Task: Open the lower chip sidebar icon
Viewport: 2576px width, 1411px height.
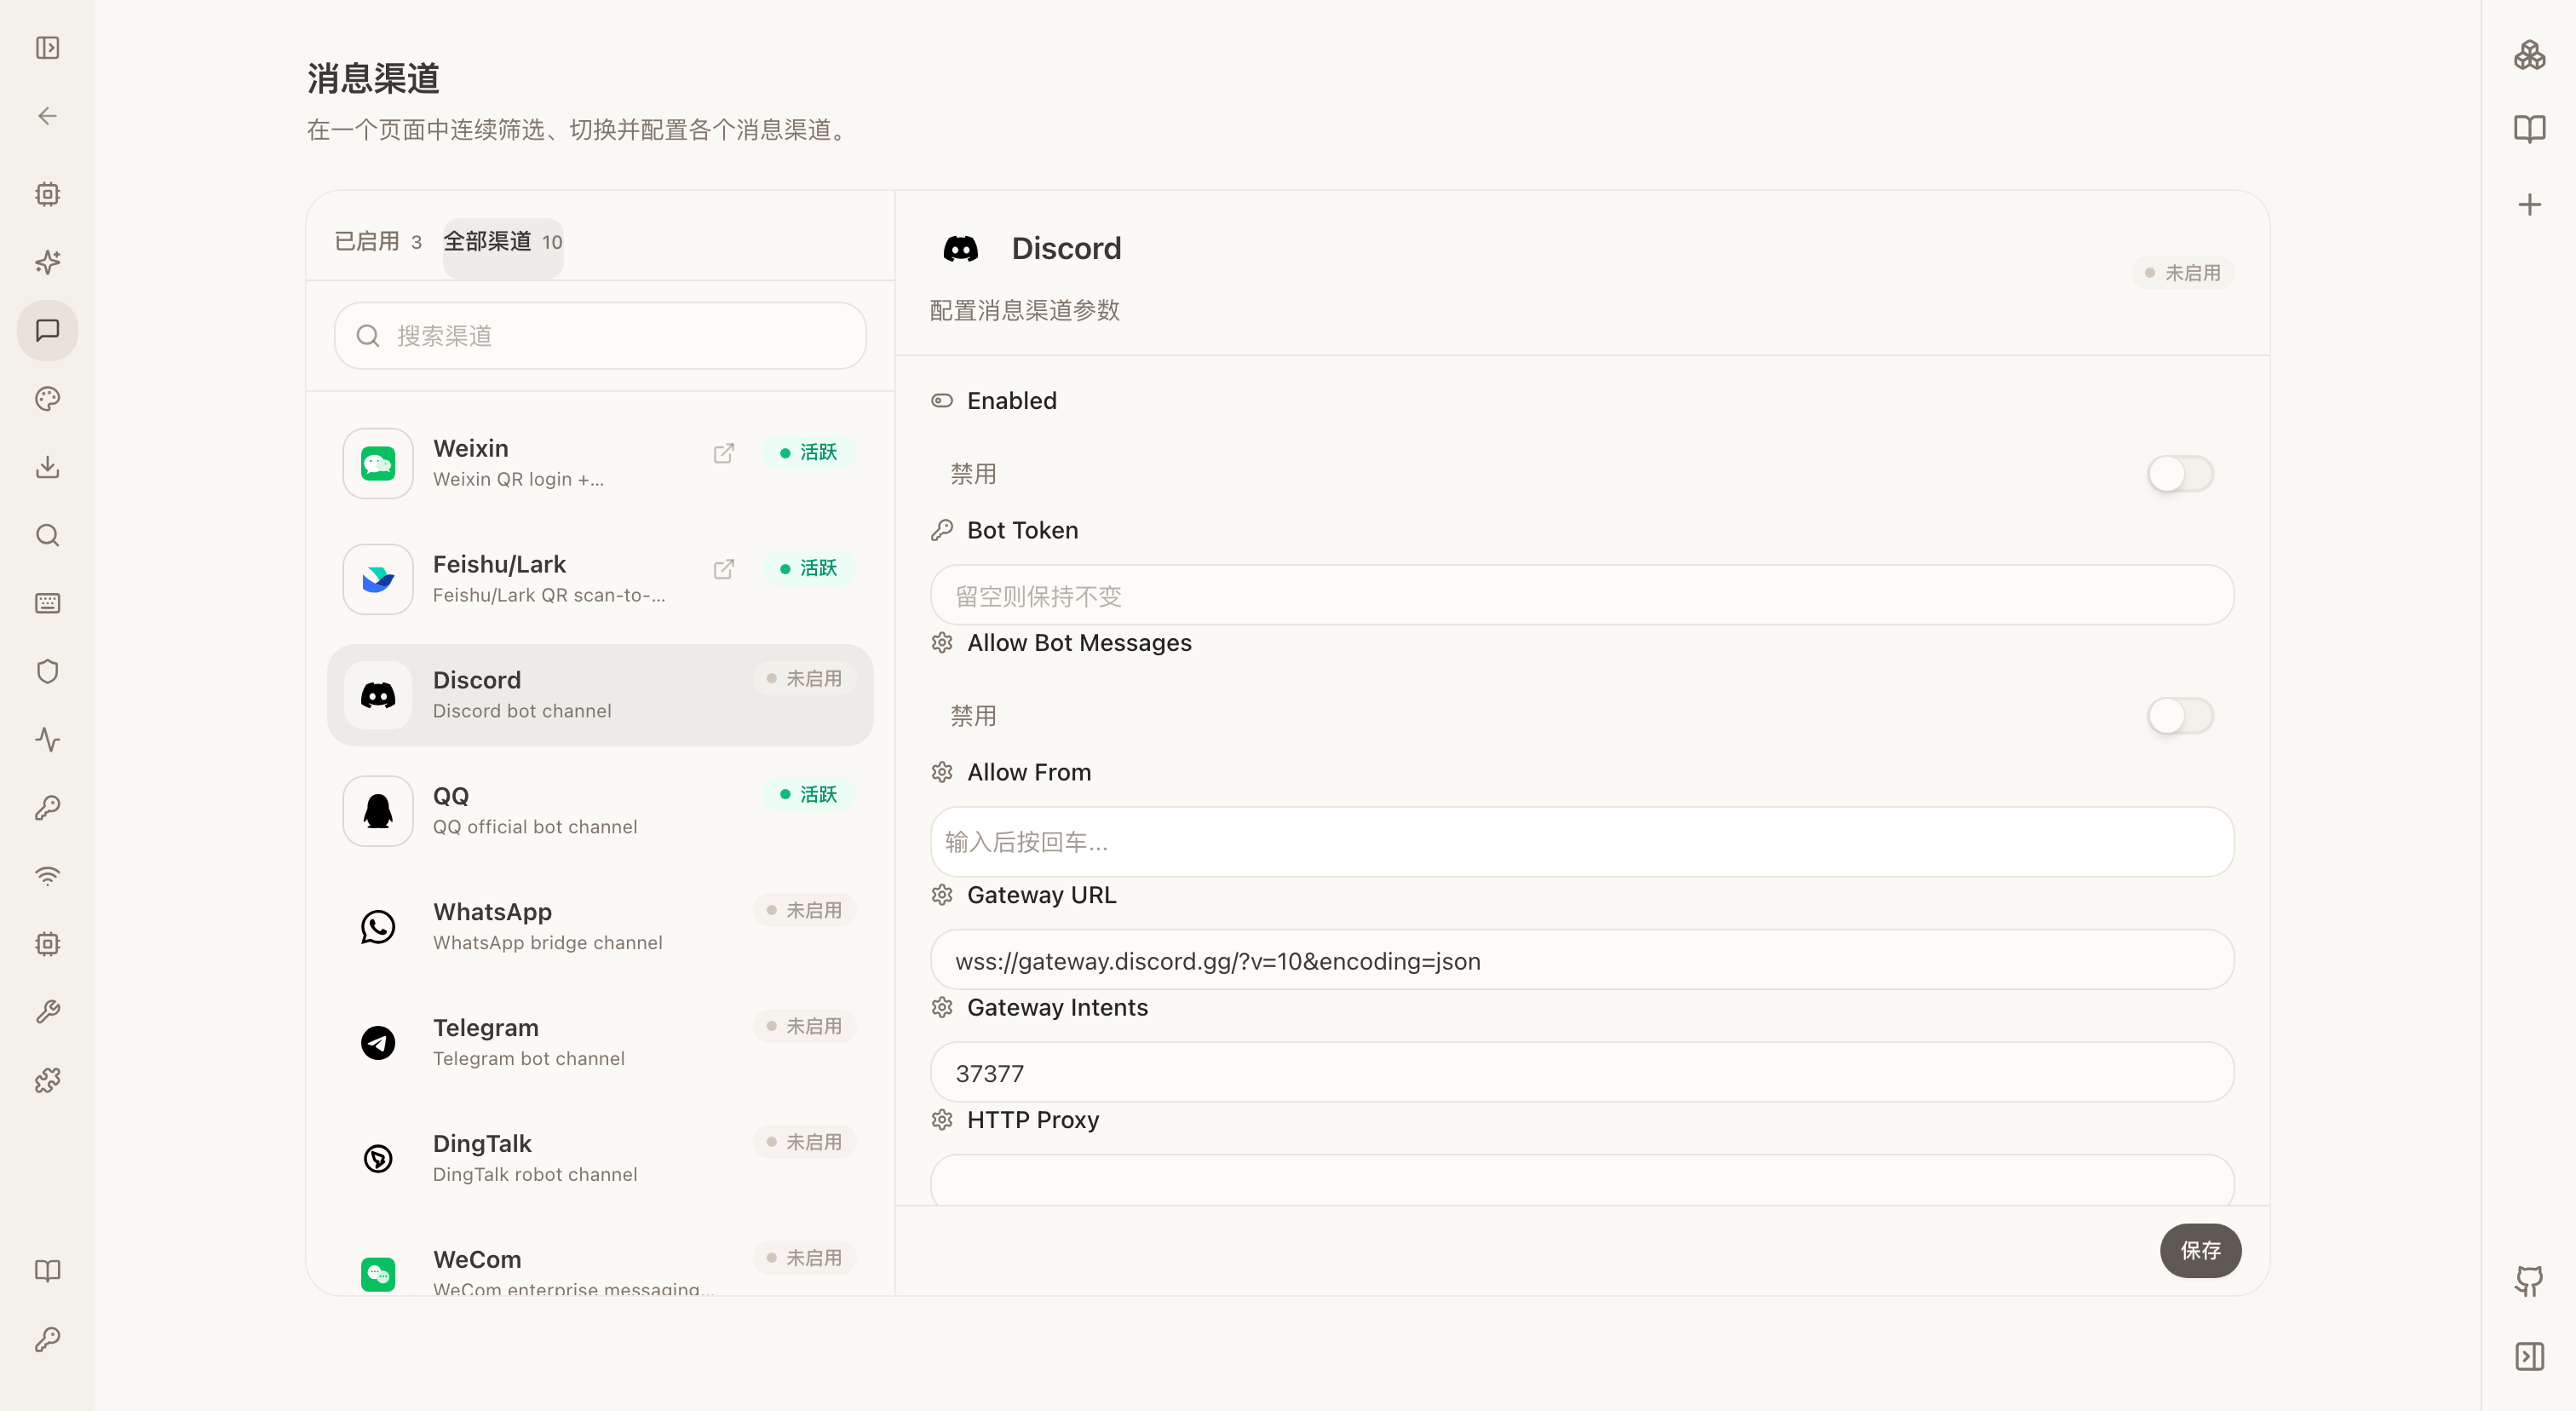Action: pyautogui.click(x=47, y=944)
